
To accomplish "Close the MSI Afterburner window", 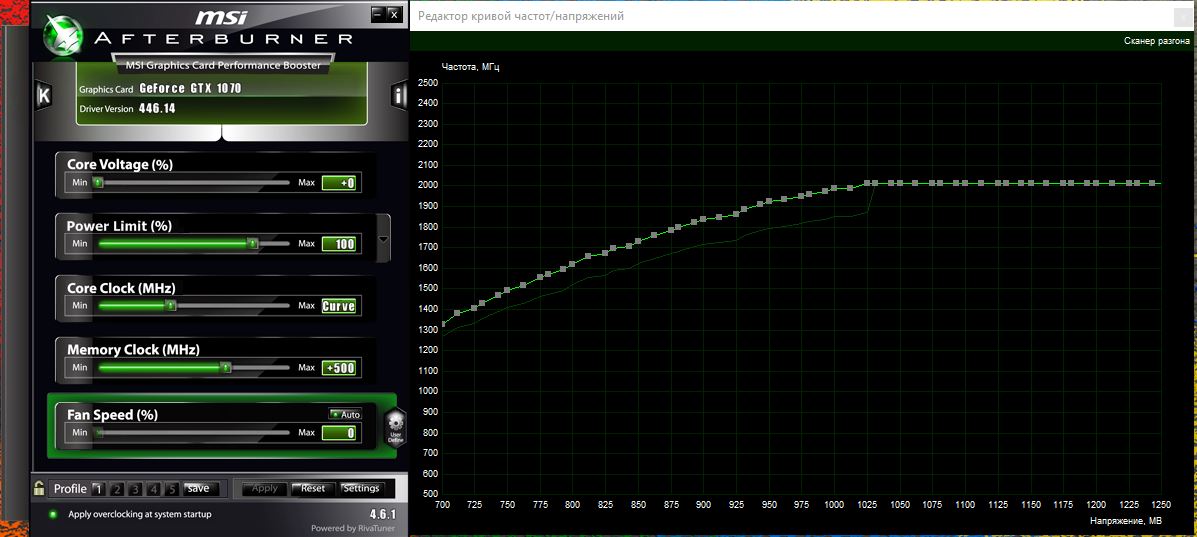I will click(393, 14).
